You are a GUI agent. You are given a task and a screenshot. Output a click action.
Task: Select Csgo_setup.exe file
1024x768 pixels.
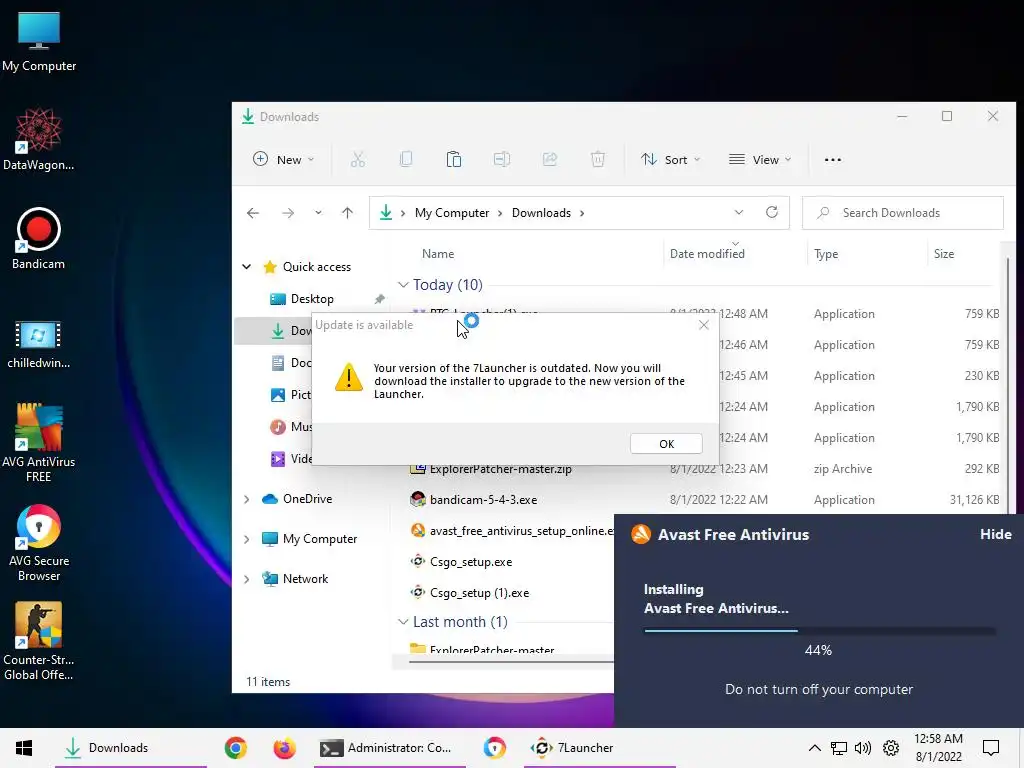471,562
